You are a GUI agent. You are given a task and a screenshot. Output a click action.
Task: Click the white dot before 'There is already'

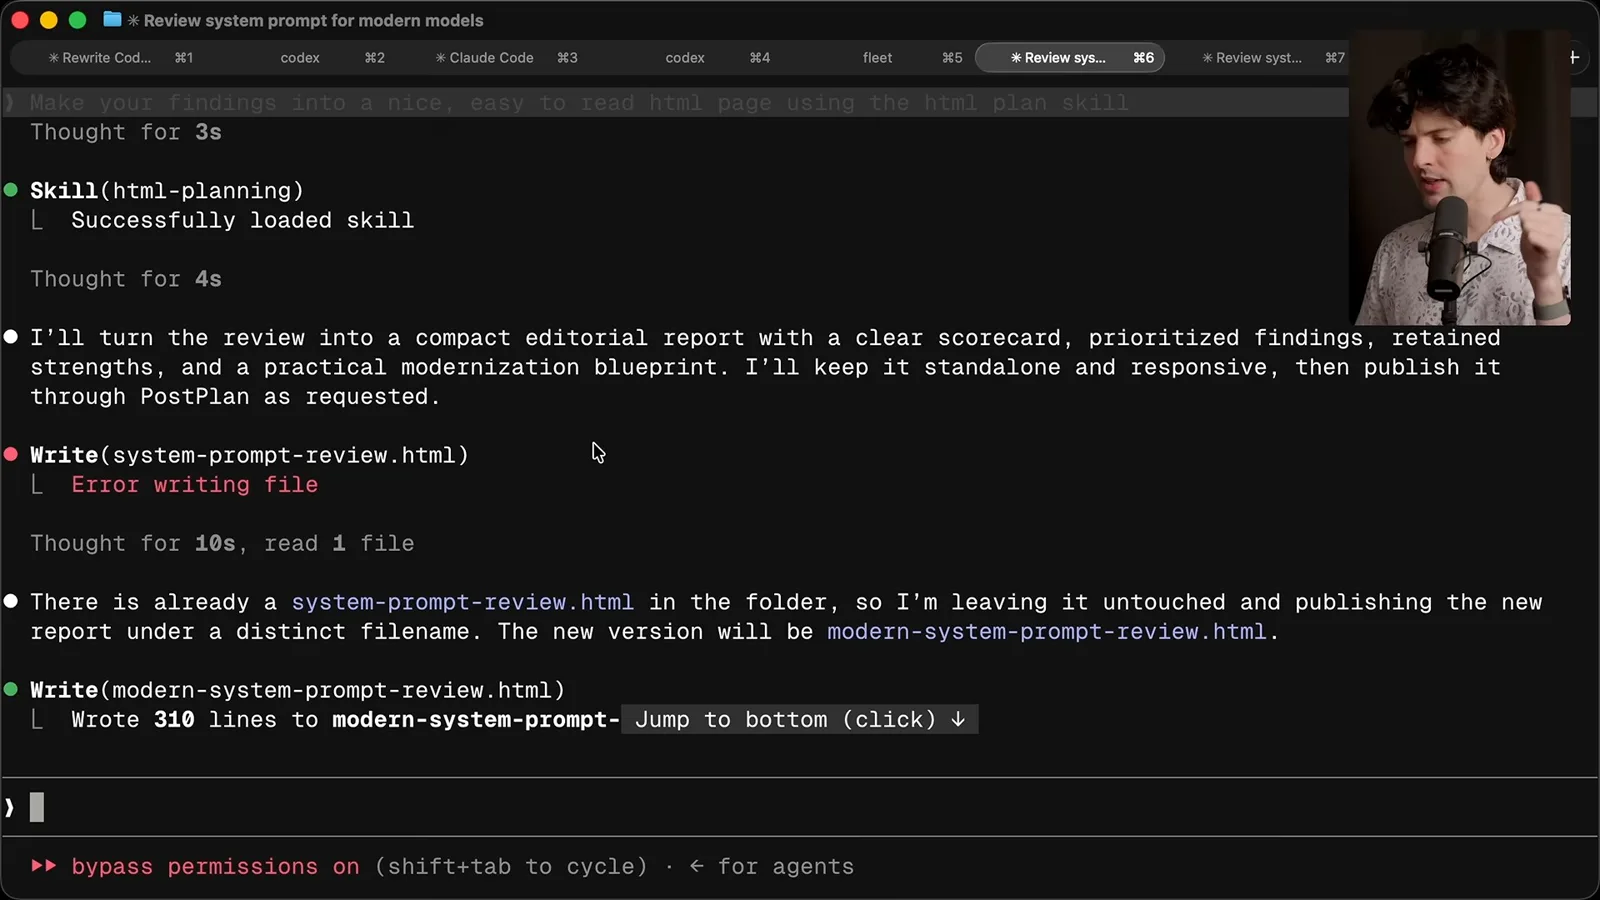click(x=11, y=601)
